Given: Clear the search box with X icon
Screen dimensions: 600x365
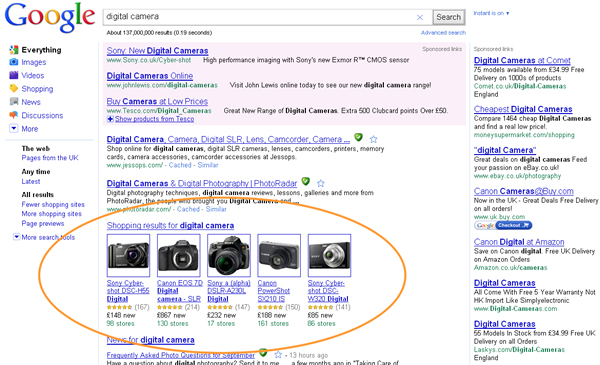Looking at the screenshot, I should 420,17.
